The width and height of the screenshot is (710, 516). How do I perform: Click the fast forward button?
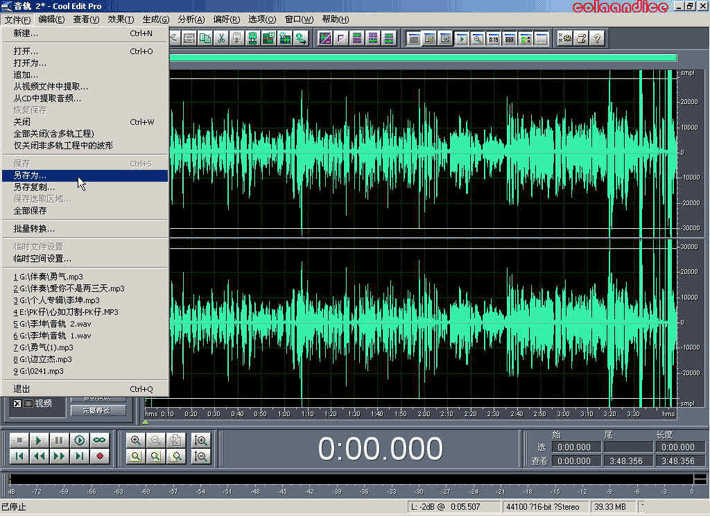[59, 457]
